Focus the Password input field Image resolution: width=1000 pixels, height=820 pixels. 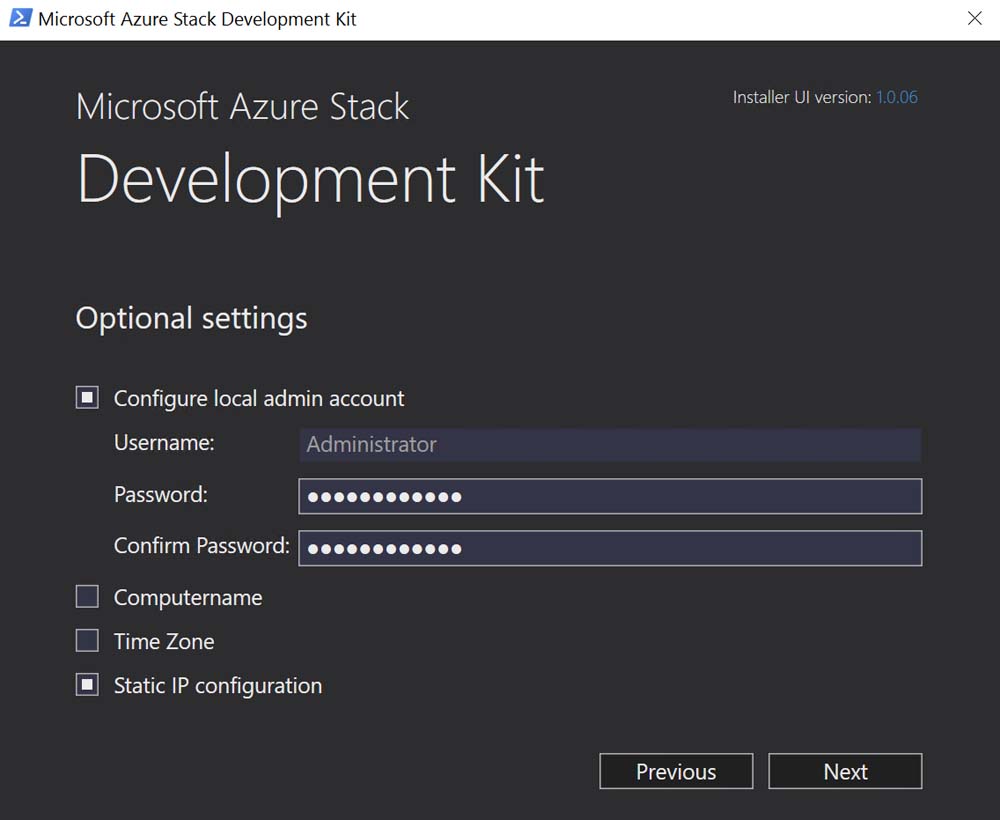tap(609, 496)
